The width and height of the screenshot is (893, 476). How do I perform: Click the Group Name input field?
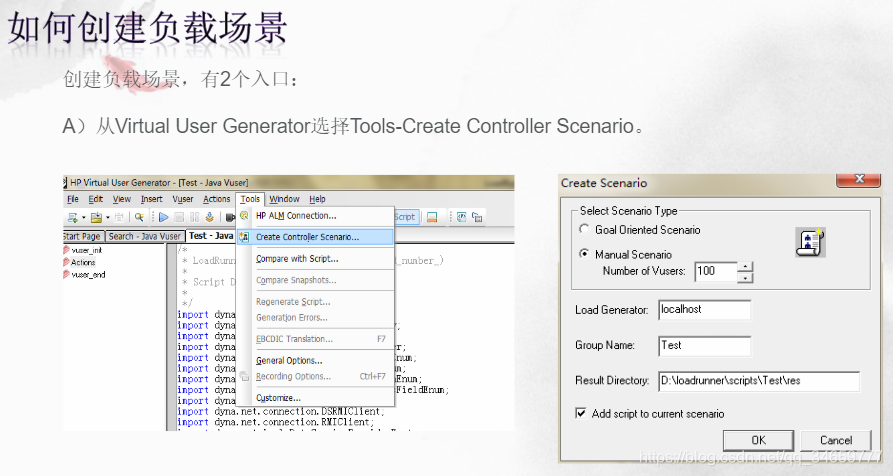click(704, 346)
